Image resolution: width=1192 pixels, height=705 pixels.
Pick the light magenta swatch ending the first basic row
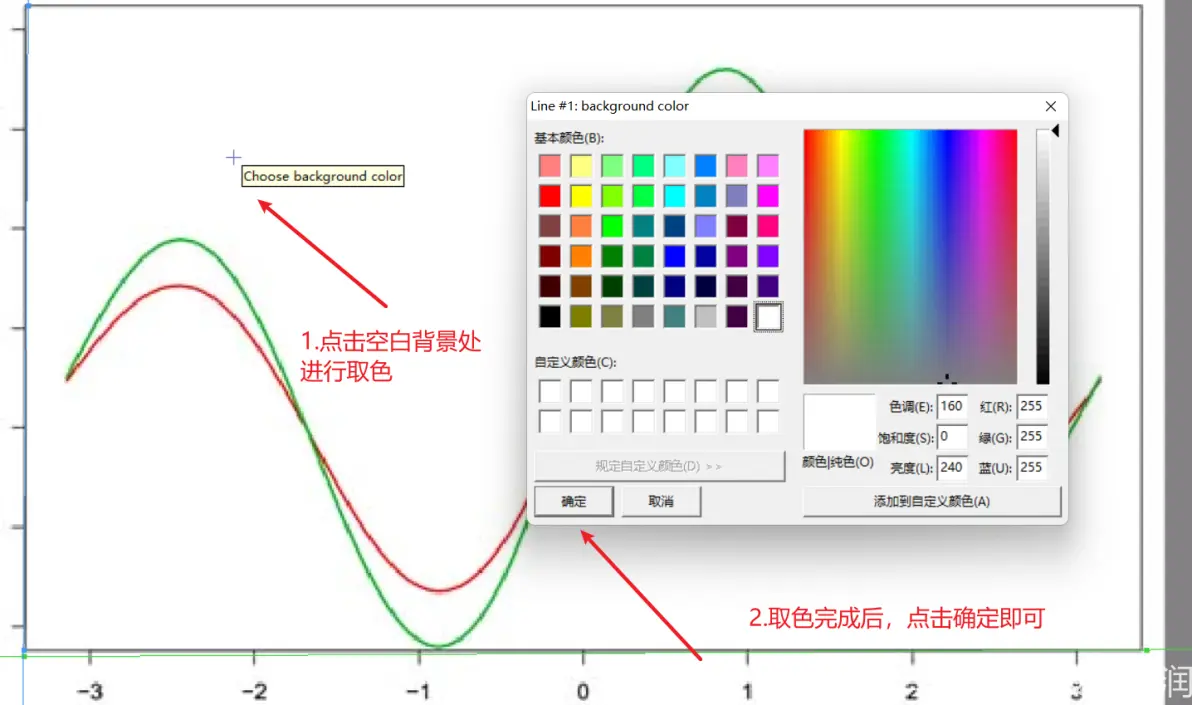point(768,165)
